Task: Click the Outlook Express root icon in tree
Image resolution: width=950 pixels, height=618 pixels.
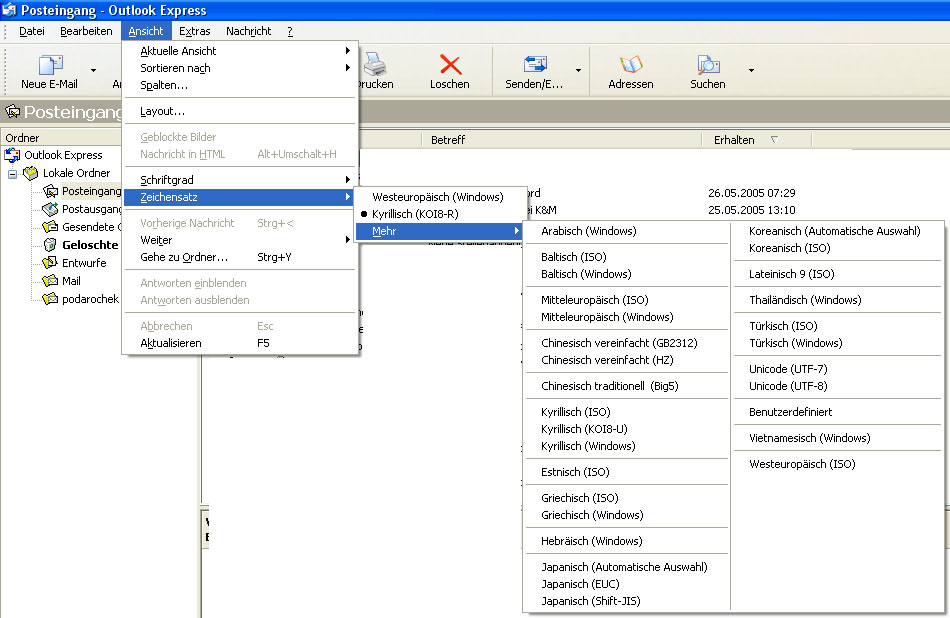Action: click(12, 155)
